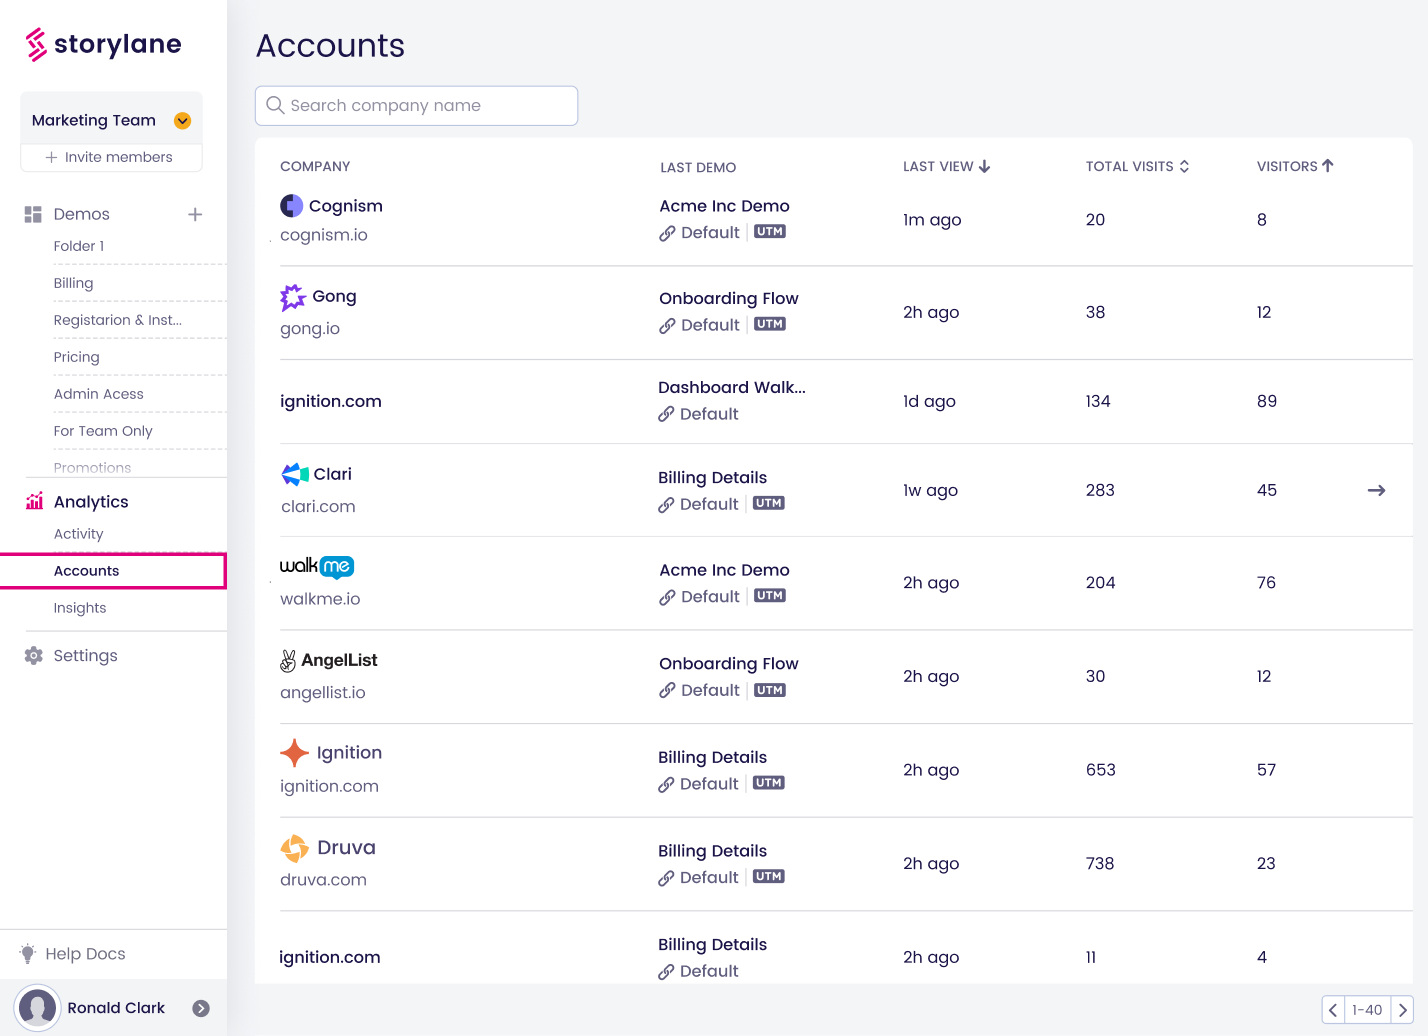Viewport: 1428px width, 1036px height.
Task: Open Help Docs
Action: pos(85,954)
